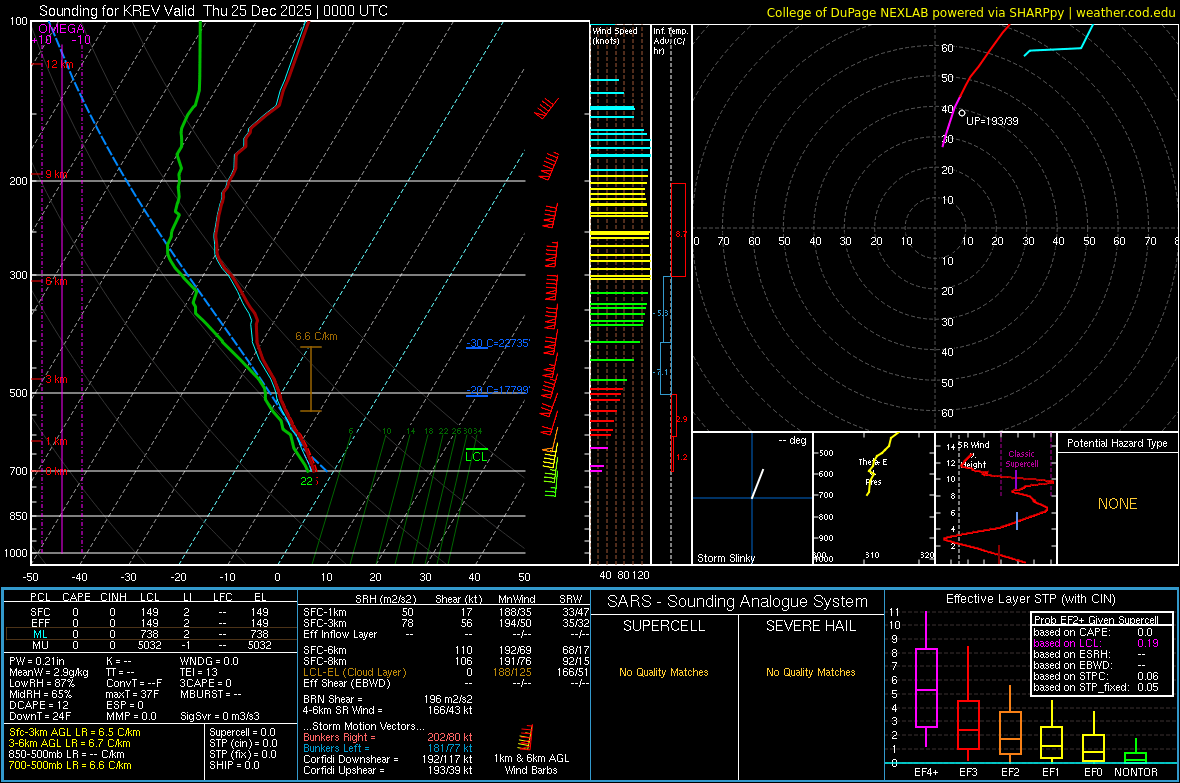This screenshot has height=783, width=1180.
Task: Click the 'Wind Speed (knots)' panel header
Action: 615,36
